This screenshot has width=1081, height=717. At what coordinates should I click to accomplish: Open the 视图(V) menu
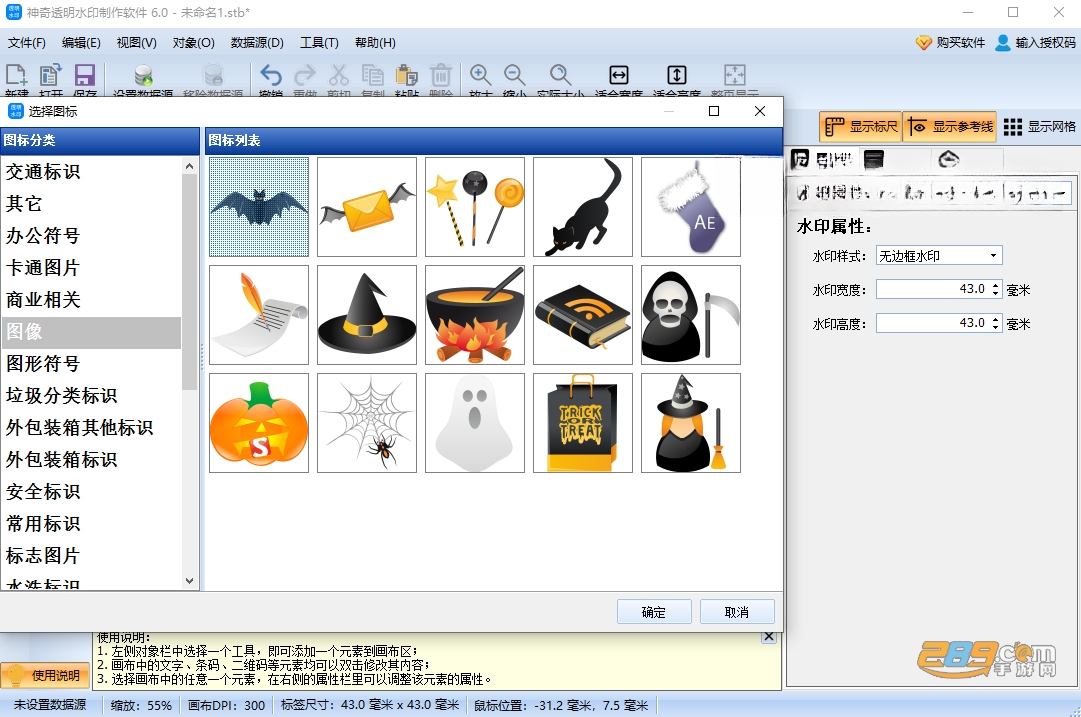click(137, 43)
